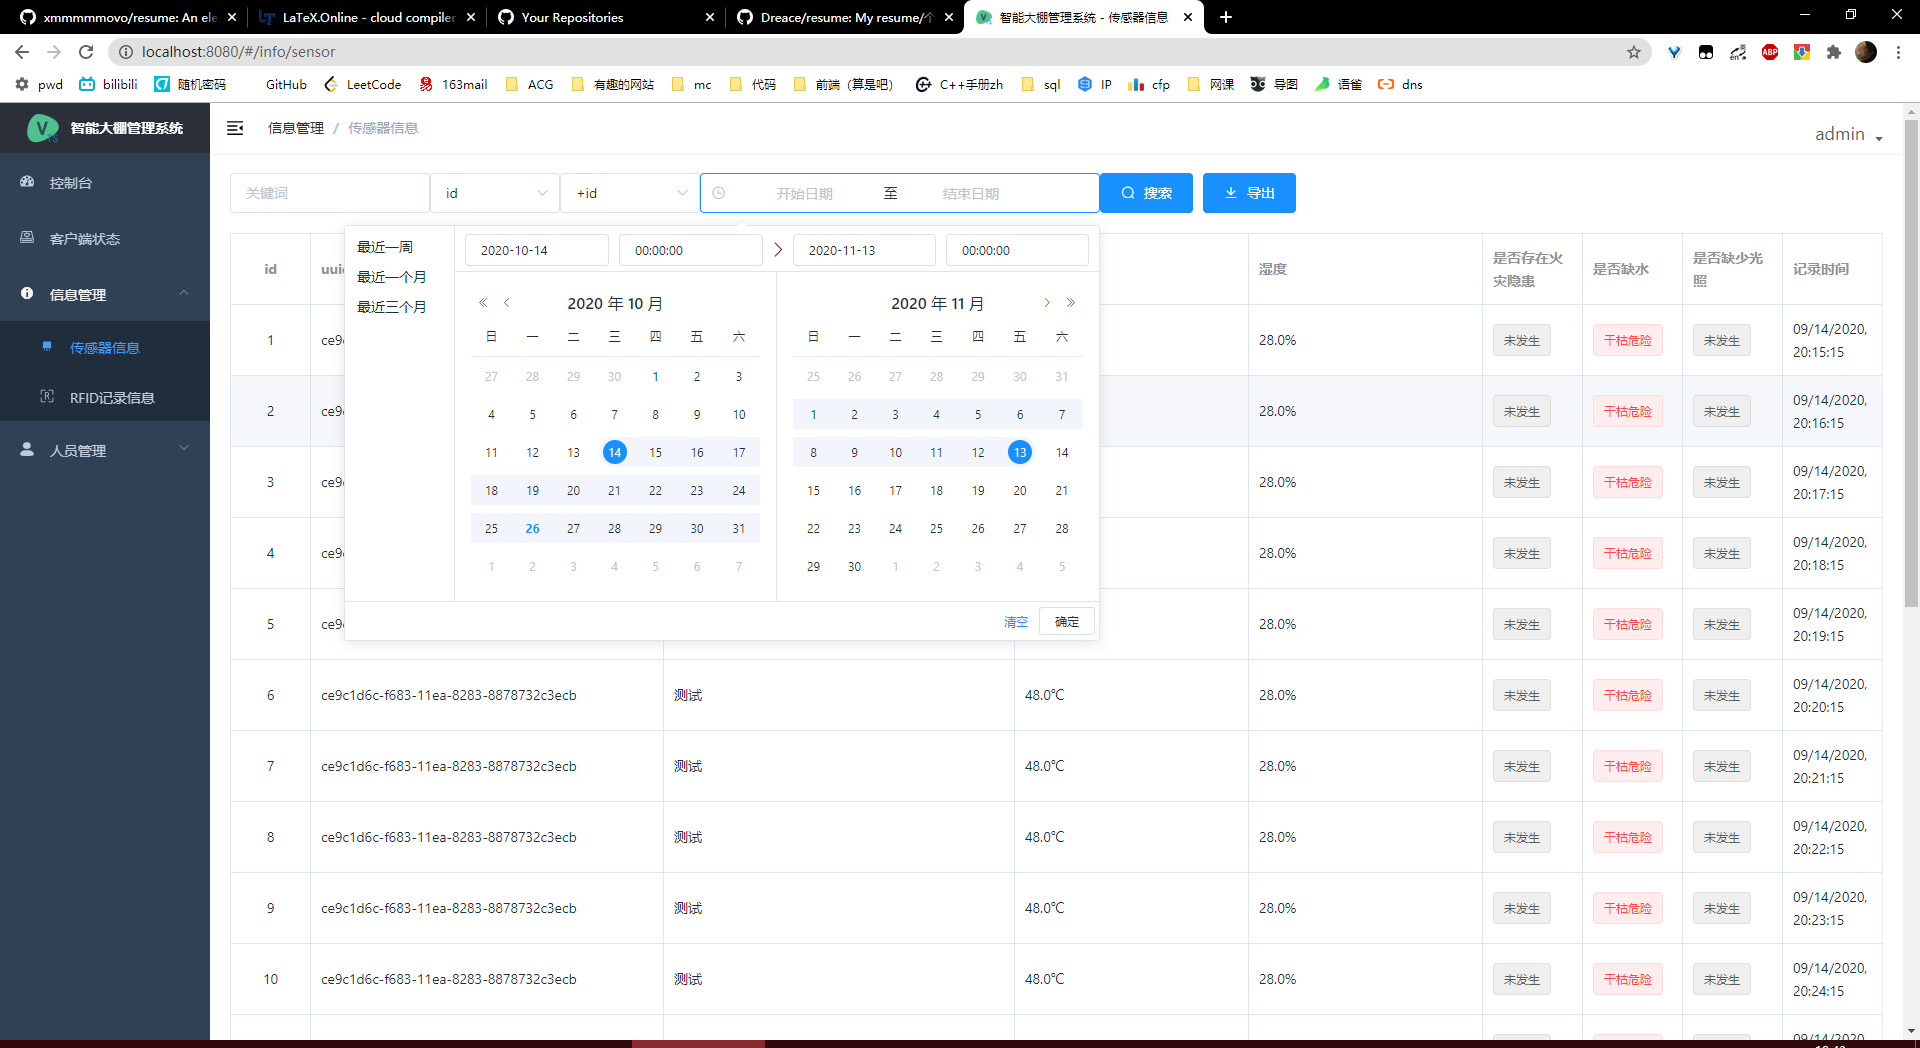Click the 记录时间 column header
Viewport: 1920px width, 1048px height.
(1820, 269)
